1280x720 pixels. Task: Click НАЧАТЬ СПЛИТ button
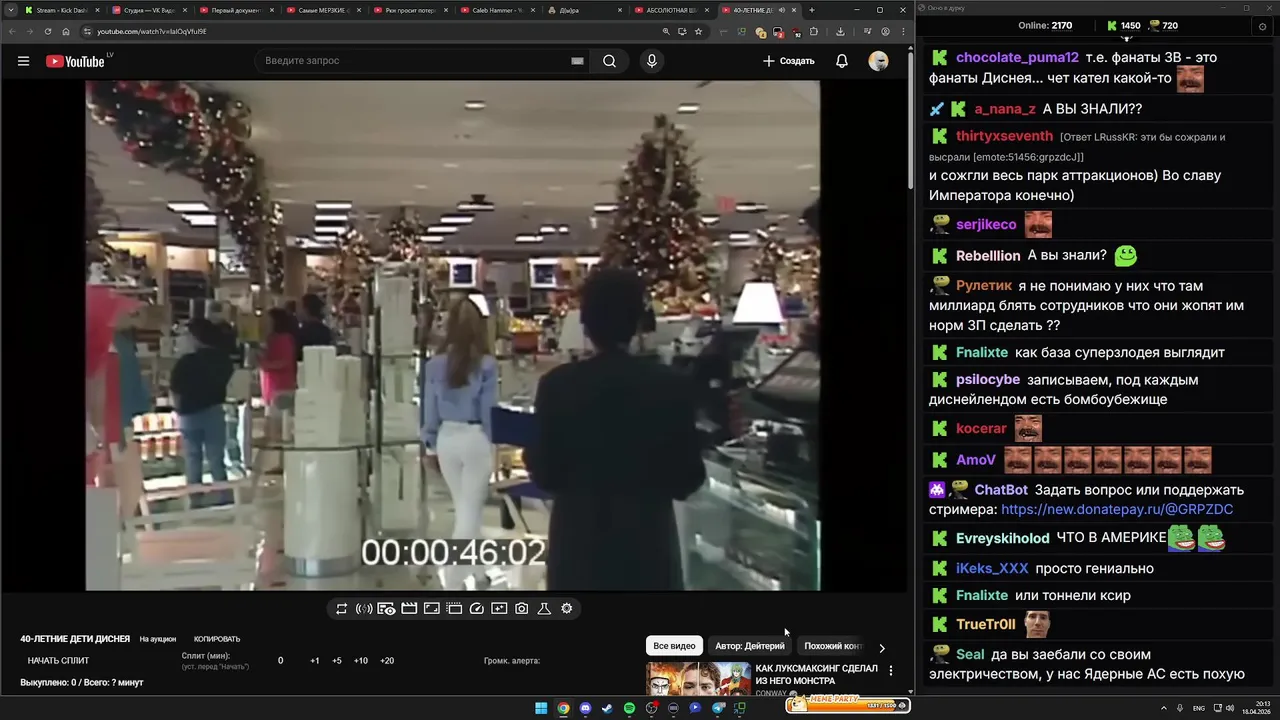click(58, 660)
